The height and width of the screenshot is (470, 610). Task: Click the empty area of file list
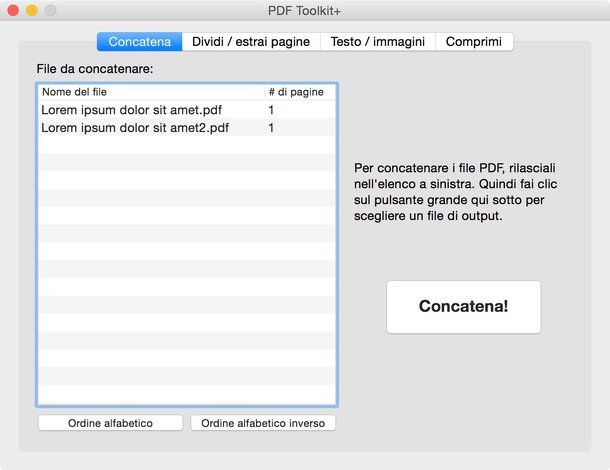pyautogui.click(x=187, y=270)
